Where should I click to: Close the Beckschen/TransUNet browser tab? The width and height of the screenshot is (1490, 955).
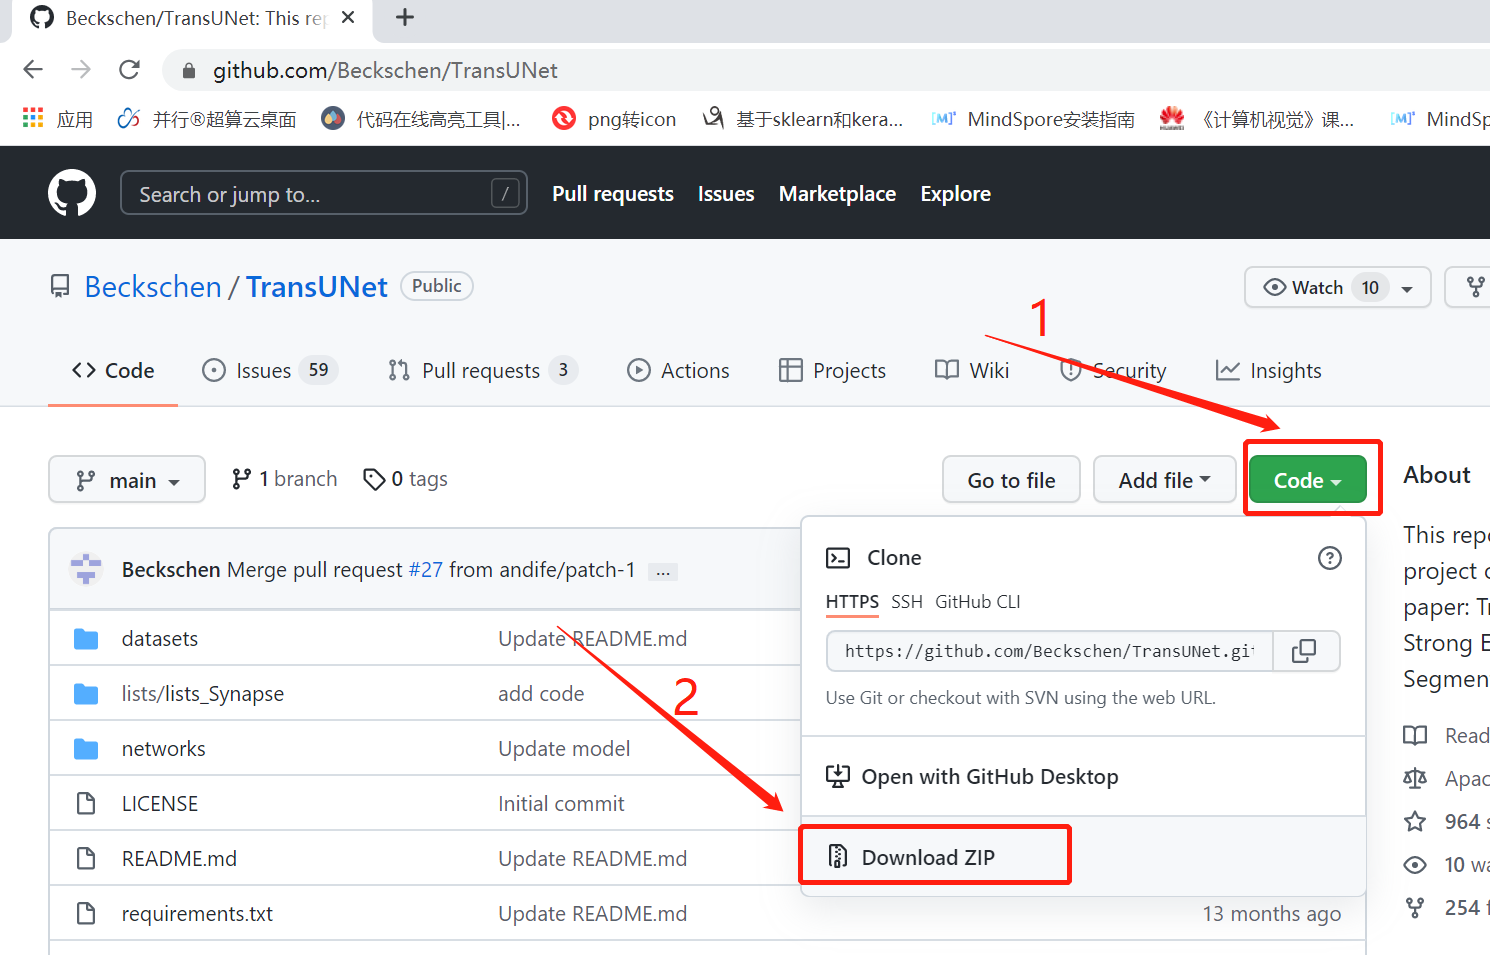[348, 17]
